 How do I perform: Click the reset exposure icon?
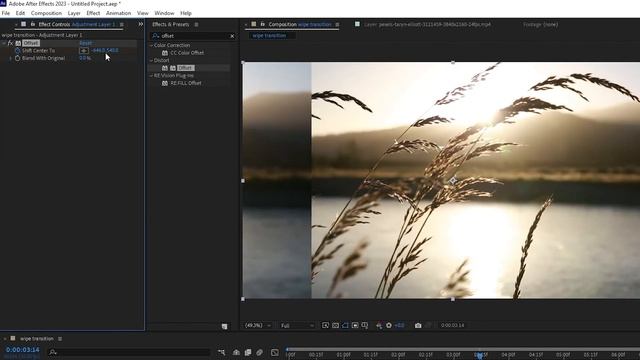click(x=389, y=325)
